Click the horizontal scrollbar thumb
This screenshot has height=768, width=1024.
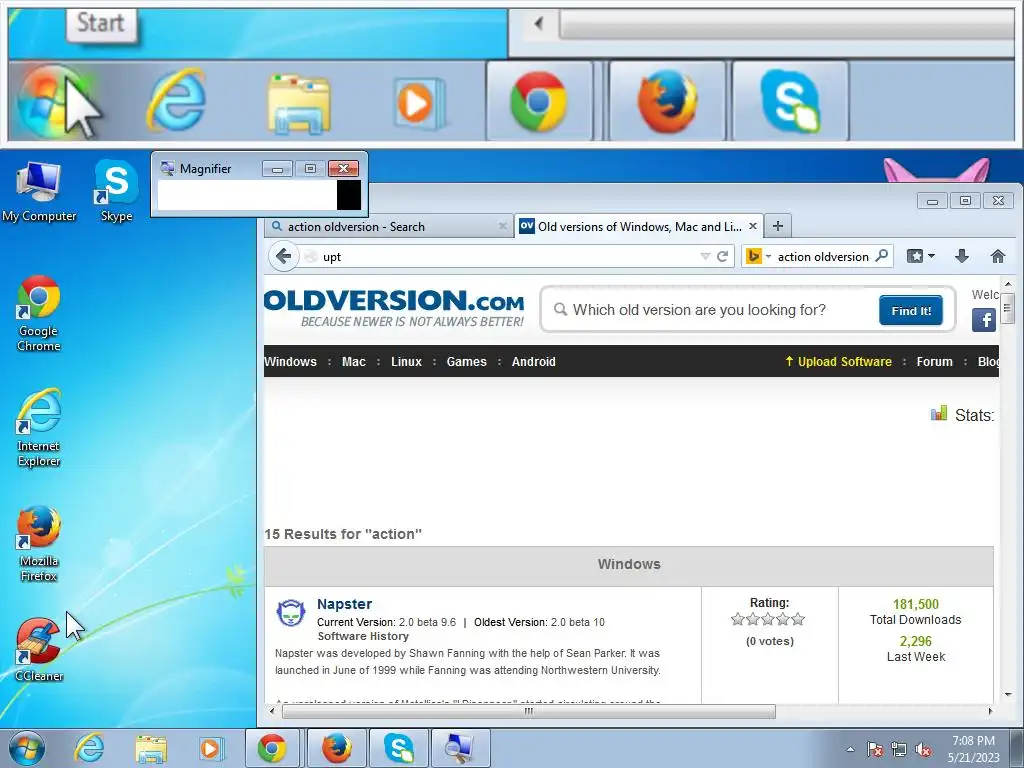(529, 711)
